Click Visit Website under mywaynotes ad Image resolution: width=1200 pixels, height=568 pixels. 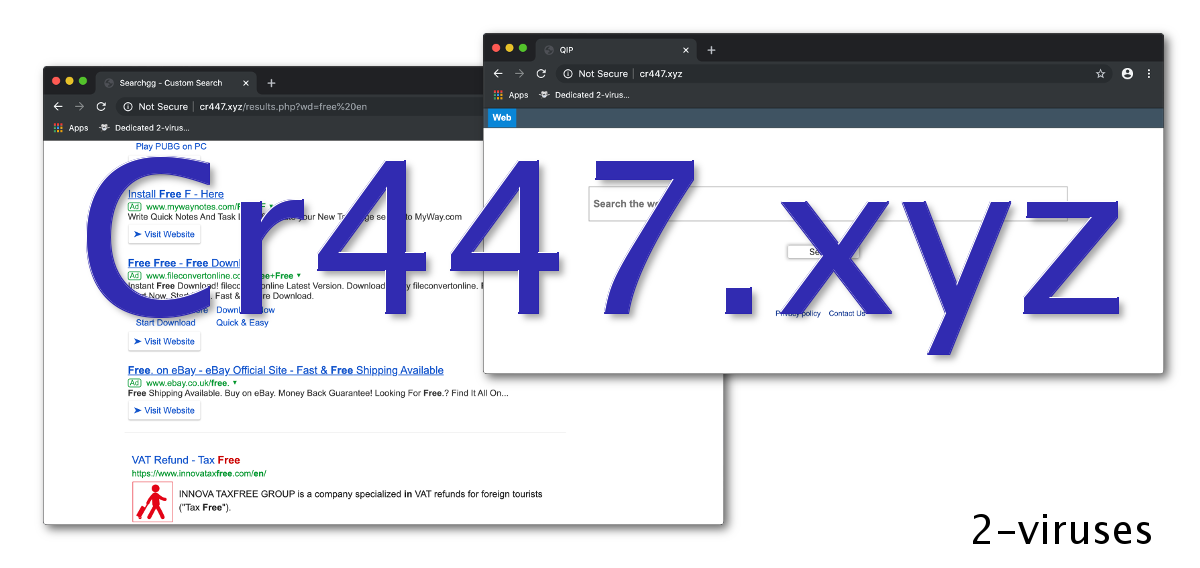[164, 234]
